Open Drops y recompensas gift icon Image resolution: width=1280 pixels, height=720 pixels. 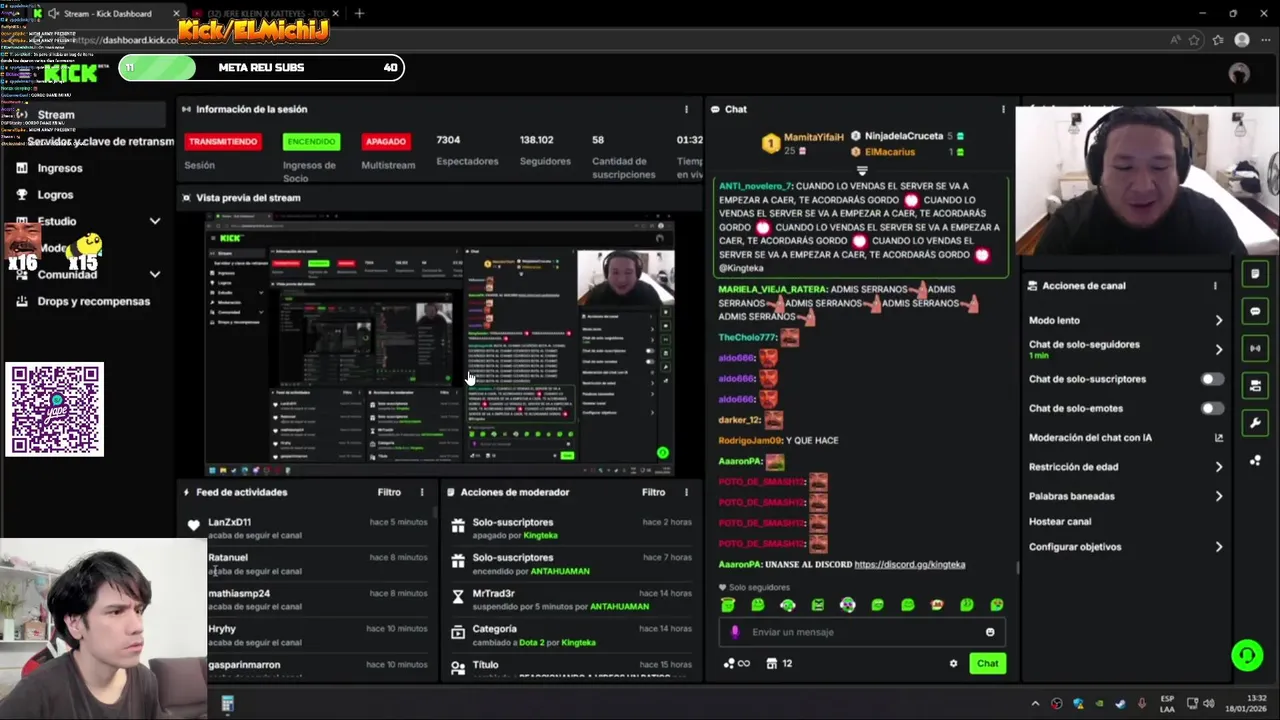pyautogui.click(x=22, y=301)
